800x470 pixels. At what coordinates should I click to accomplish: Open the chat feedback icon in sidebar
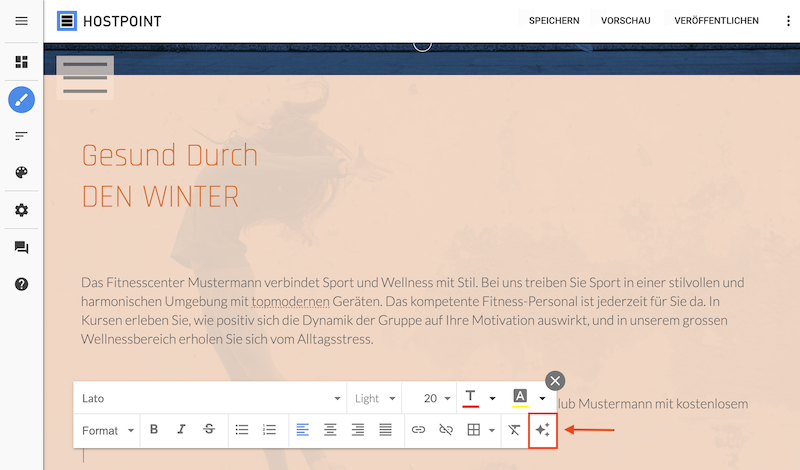pos(21,248)
